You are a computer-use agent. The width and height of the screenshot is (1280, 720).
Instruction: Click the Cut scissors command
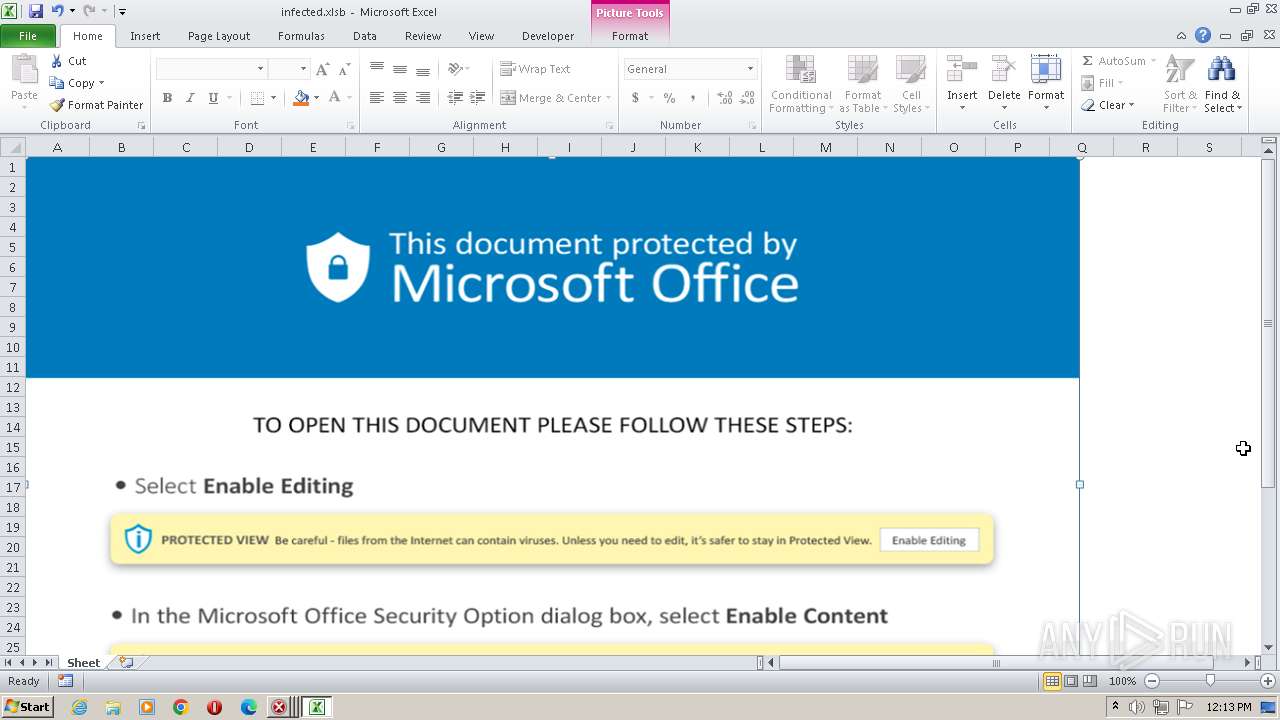69,61
